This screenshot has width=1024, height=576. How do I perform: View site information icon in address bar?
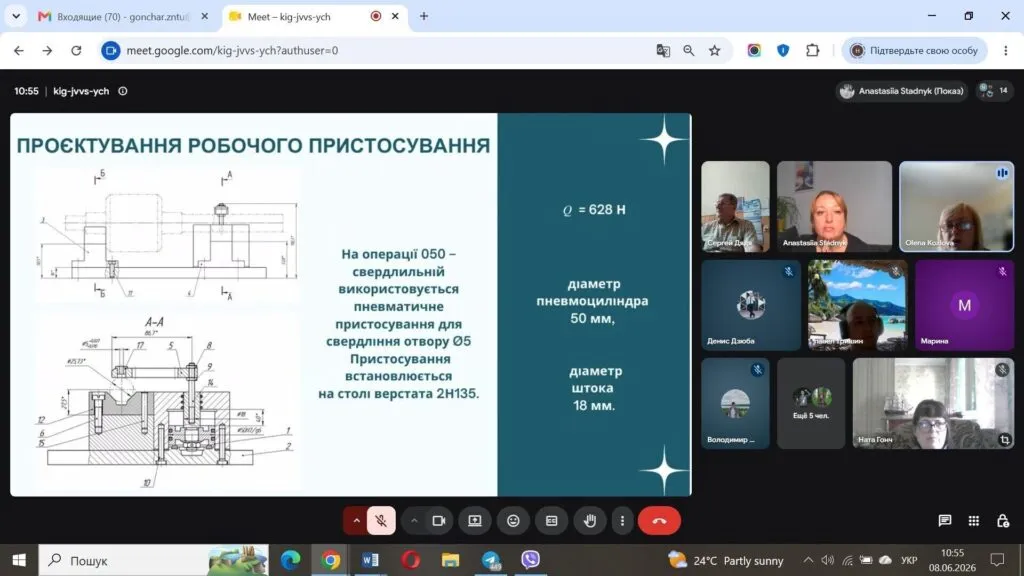tap(111, 50)
